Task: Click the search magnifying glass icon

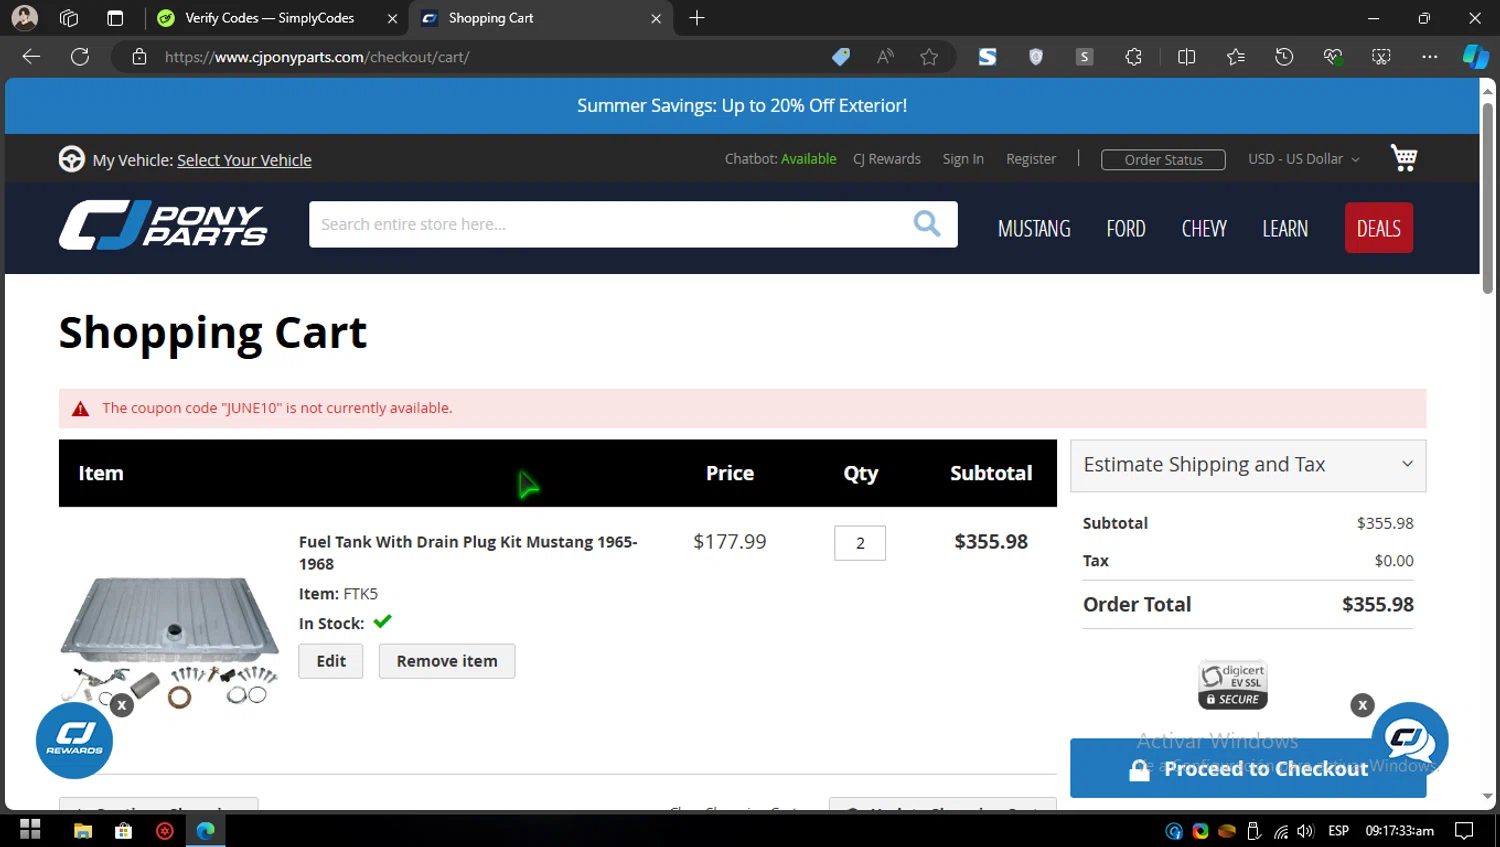Action: click(x=927, y=224)
